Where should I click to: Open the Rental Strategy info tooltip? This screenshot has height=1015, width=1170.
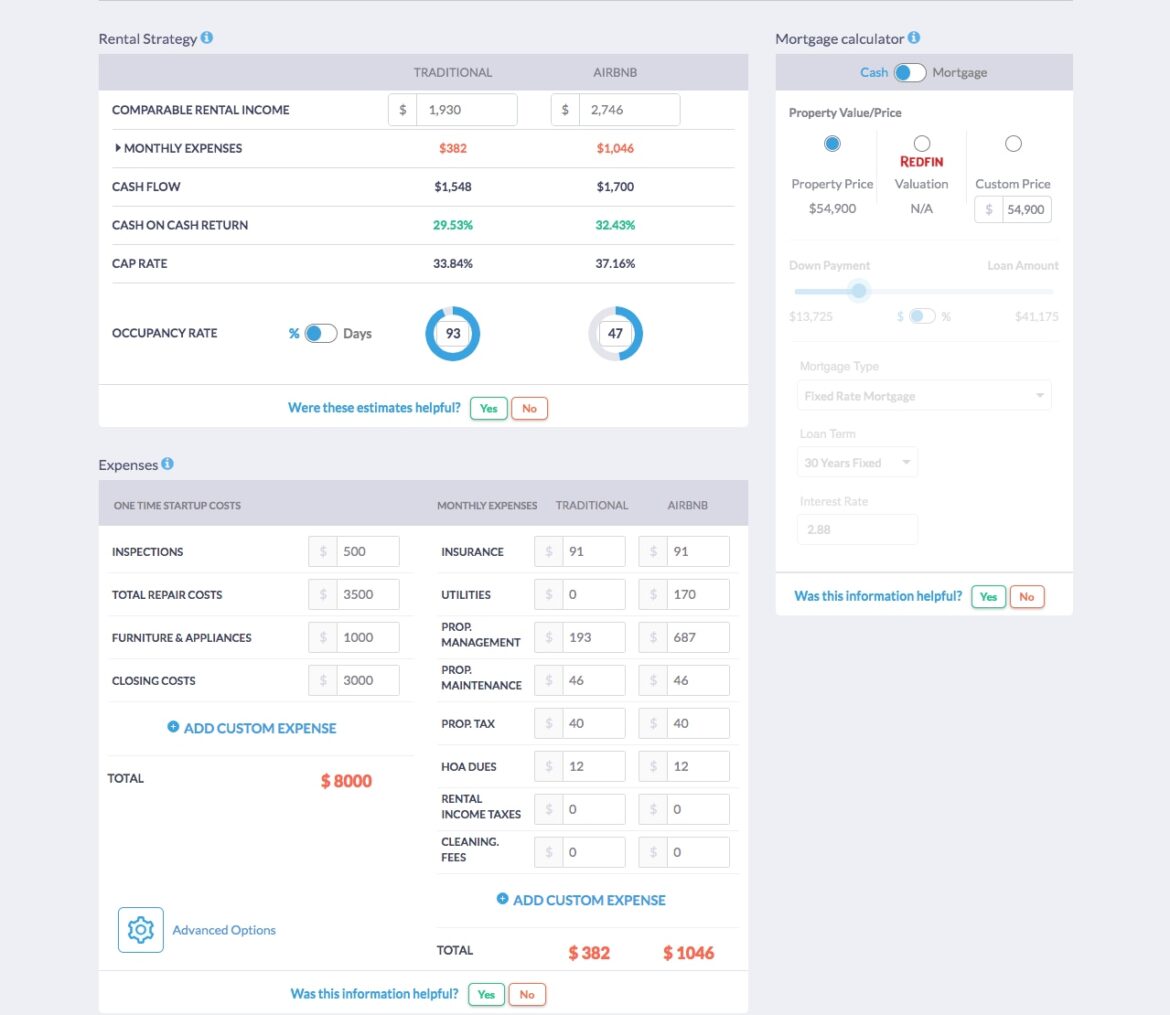(x=207, y=38)
